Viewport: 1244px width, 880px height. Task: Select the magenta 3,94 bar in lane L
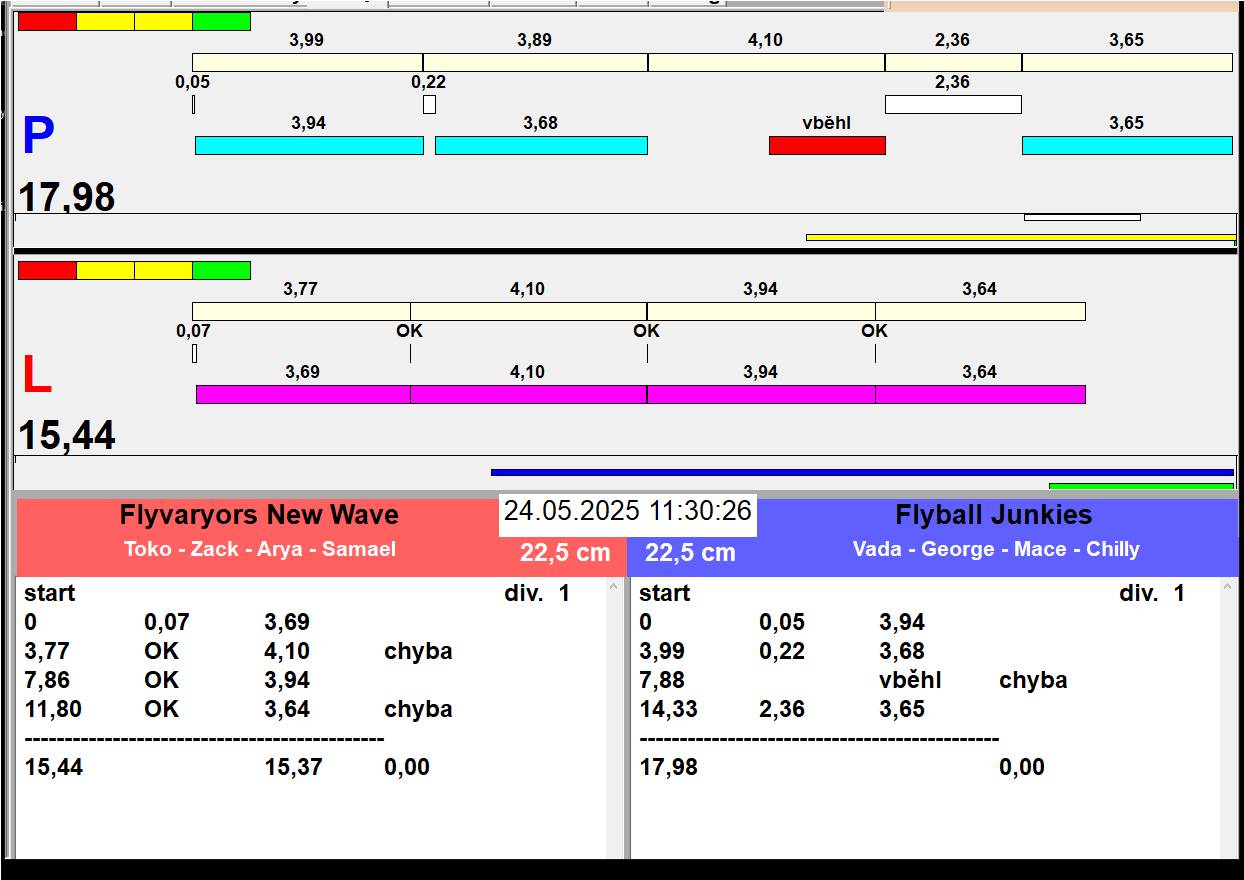(761, 394)
